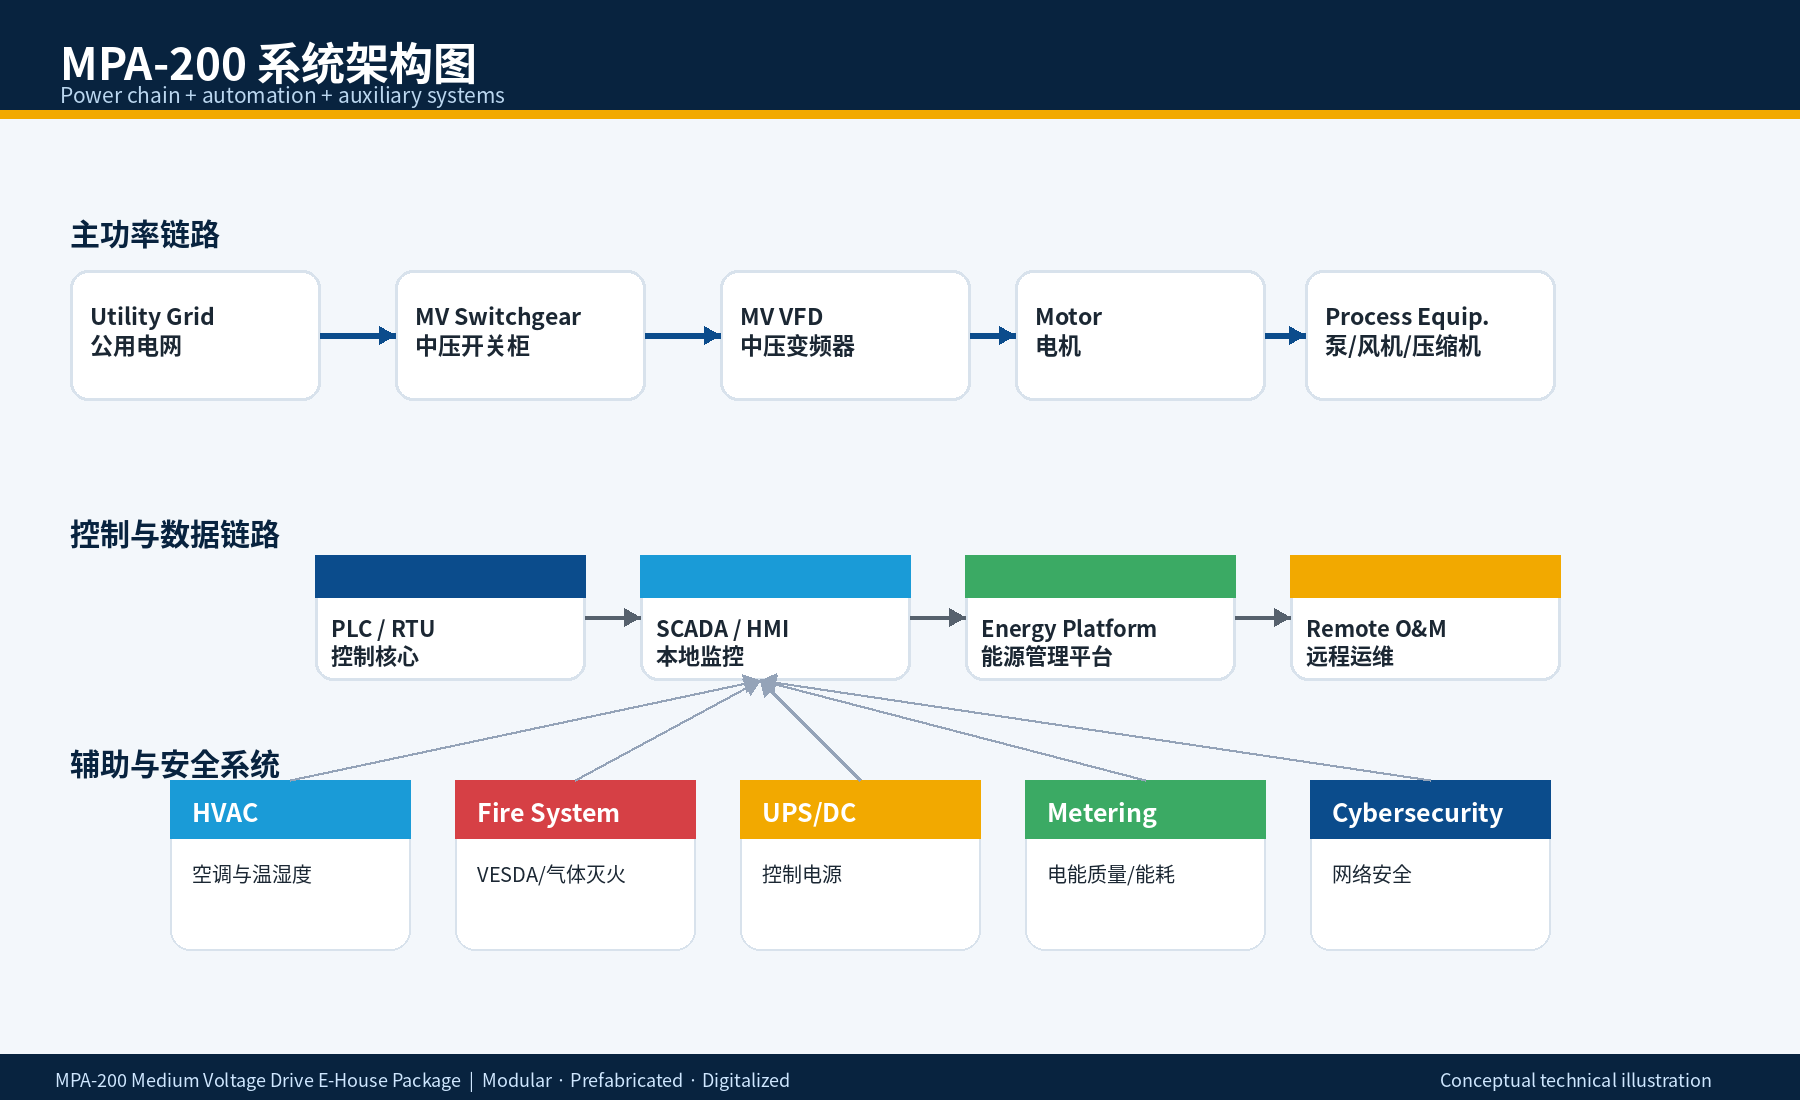Click the Utility Grid 公用电网 box
The width and height of the screenshot is (1800, 1100).
coord(195,335)
